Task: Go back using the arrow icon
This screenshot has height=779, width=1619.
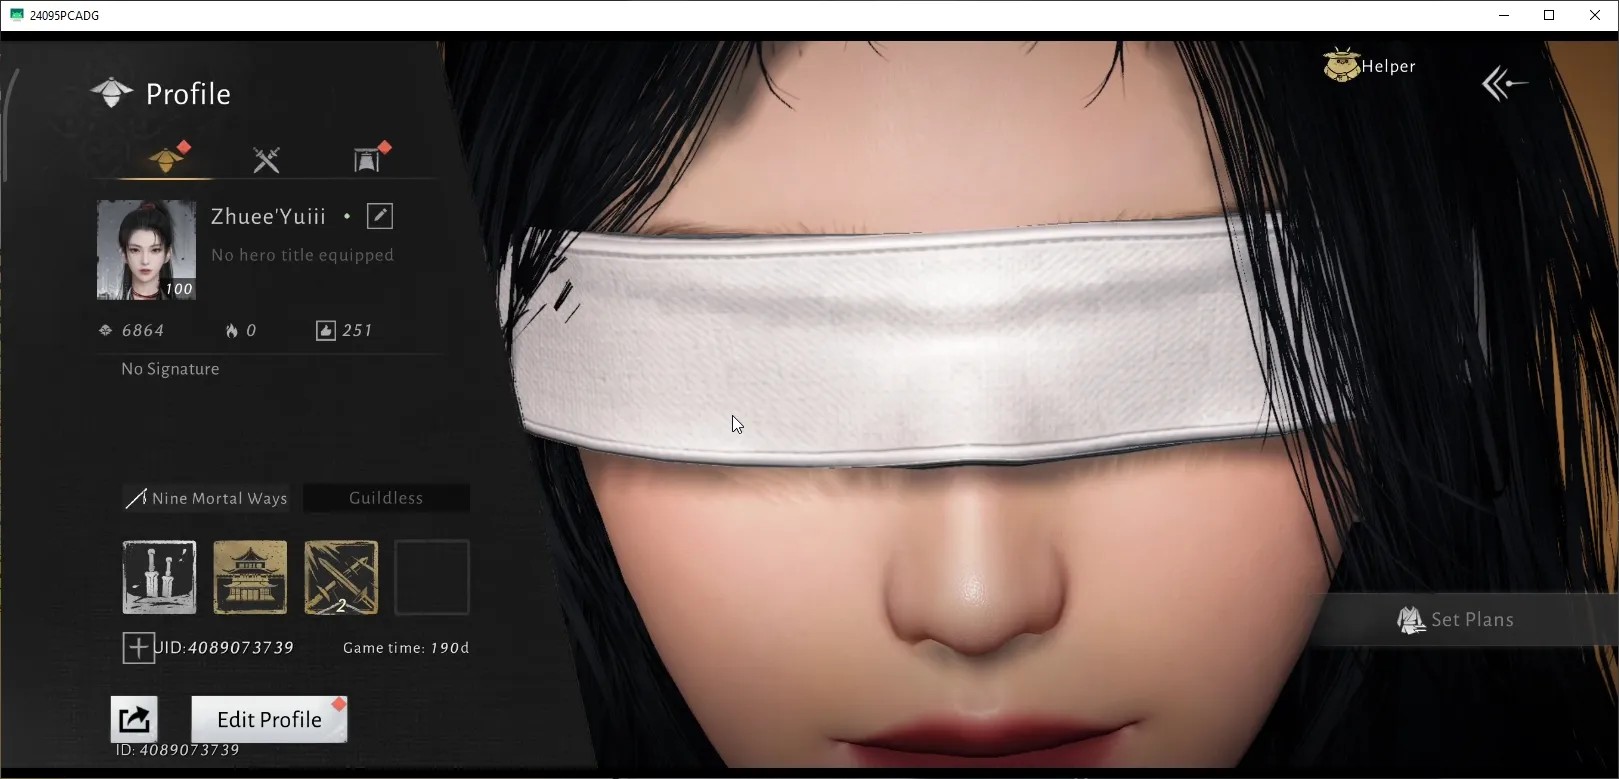Action: click(1505, 84)
